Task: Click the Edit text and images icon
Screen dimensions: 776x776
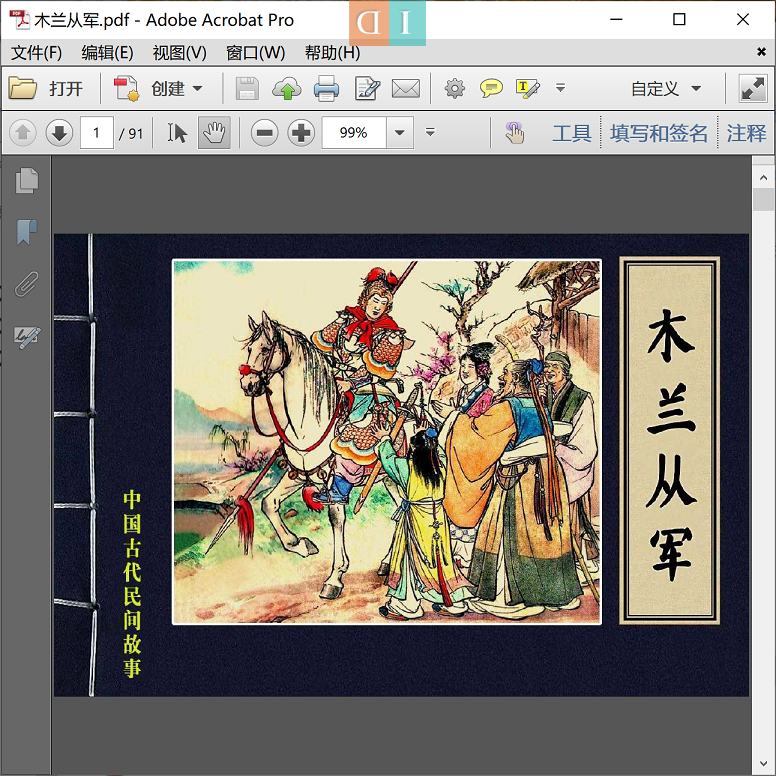Action: pyautogui.click(x=367, y=89)
